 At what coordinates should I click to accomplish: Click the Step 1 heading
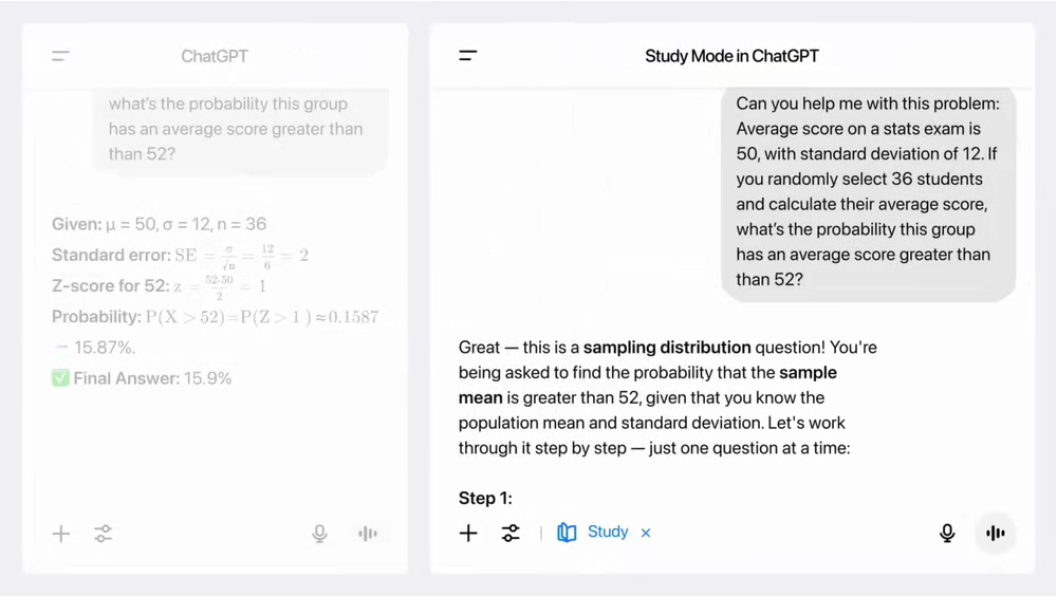tap(486, 498)
